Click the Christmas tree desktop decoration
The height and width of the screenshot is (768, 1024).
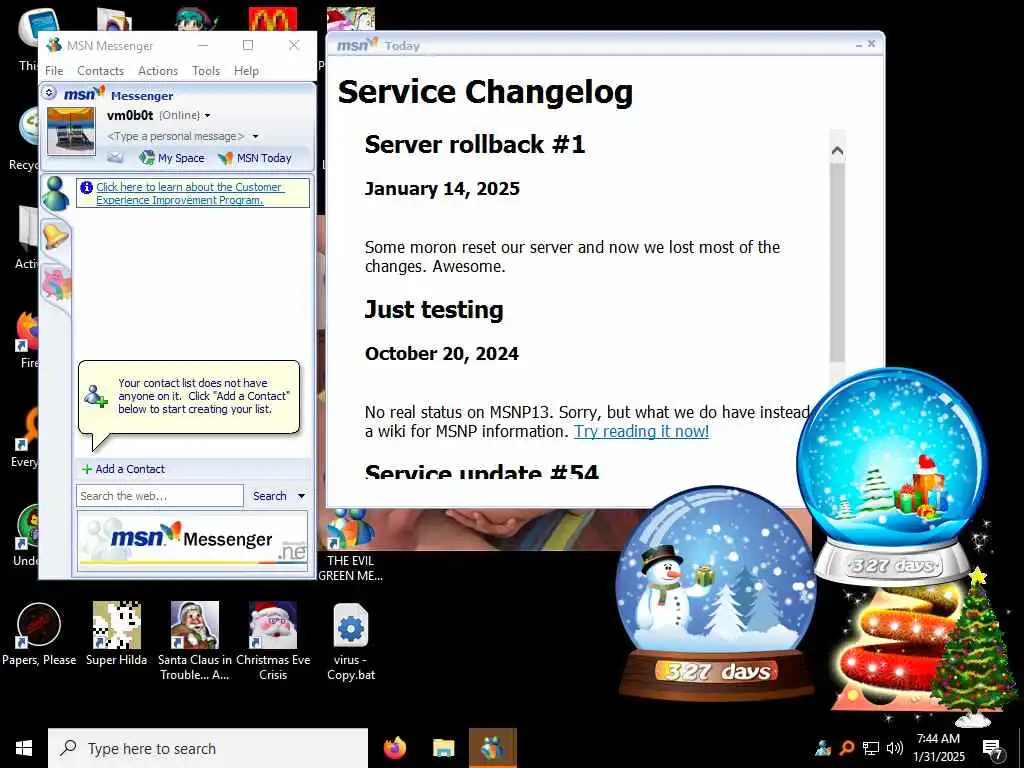coord(975,647)
